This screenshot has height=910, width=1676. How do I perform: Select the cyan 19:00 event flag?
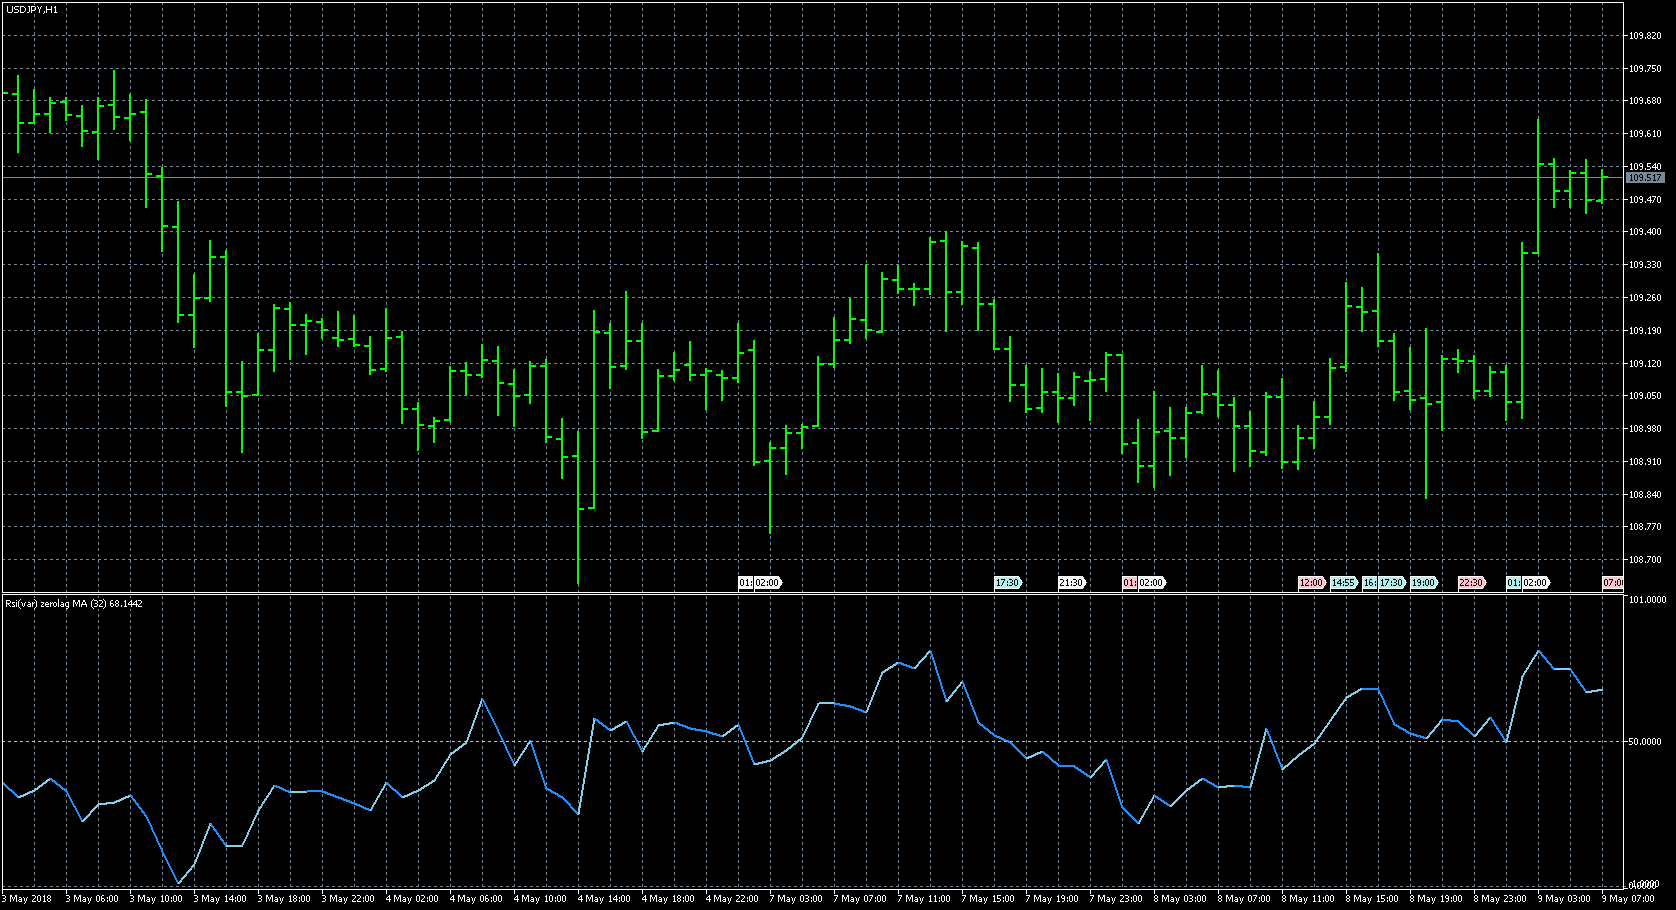(x=1423, y=583)
